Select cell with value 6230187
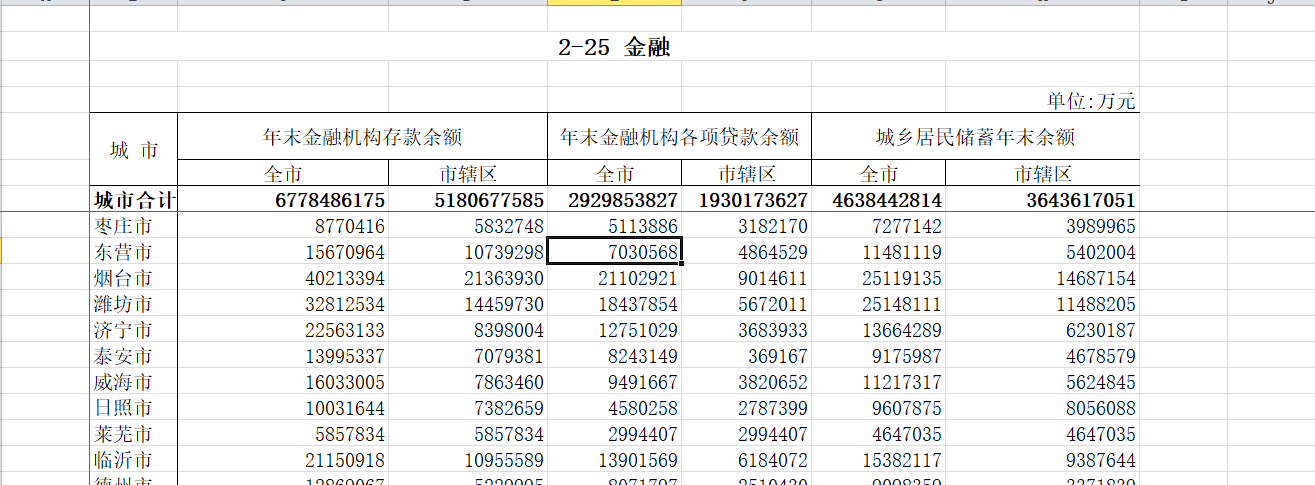Image resolution: width=1315 pixels, height=485 pixels. 1042,330
